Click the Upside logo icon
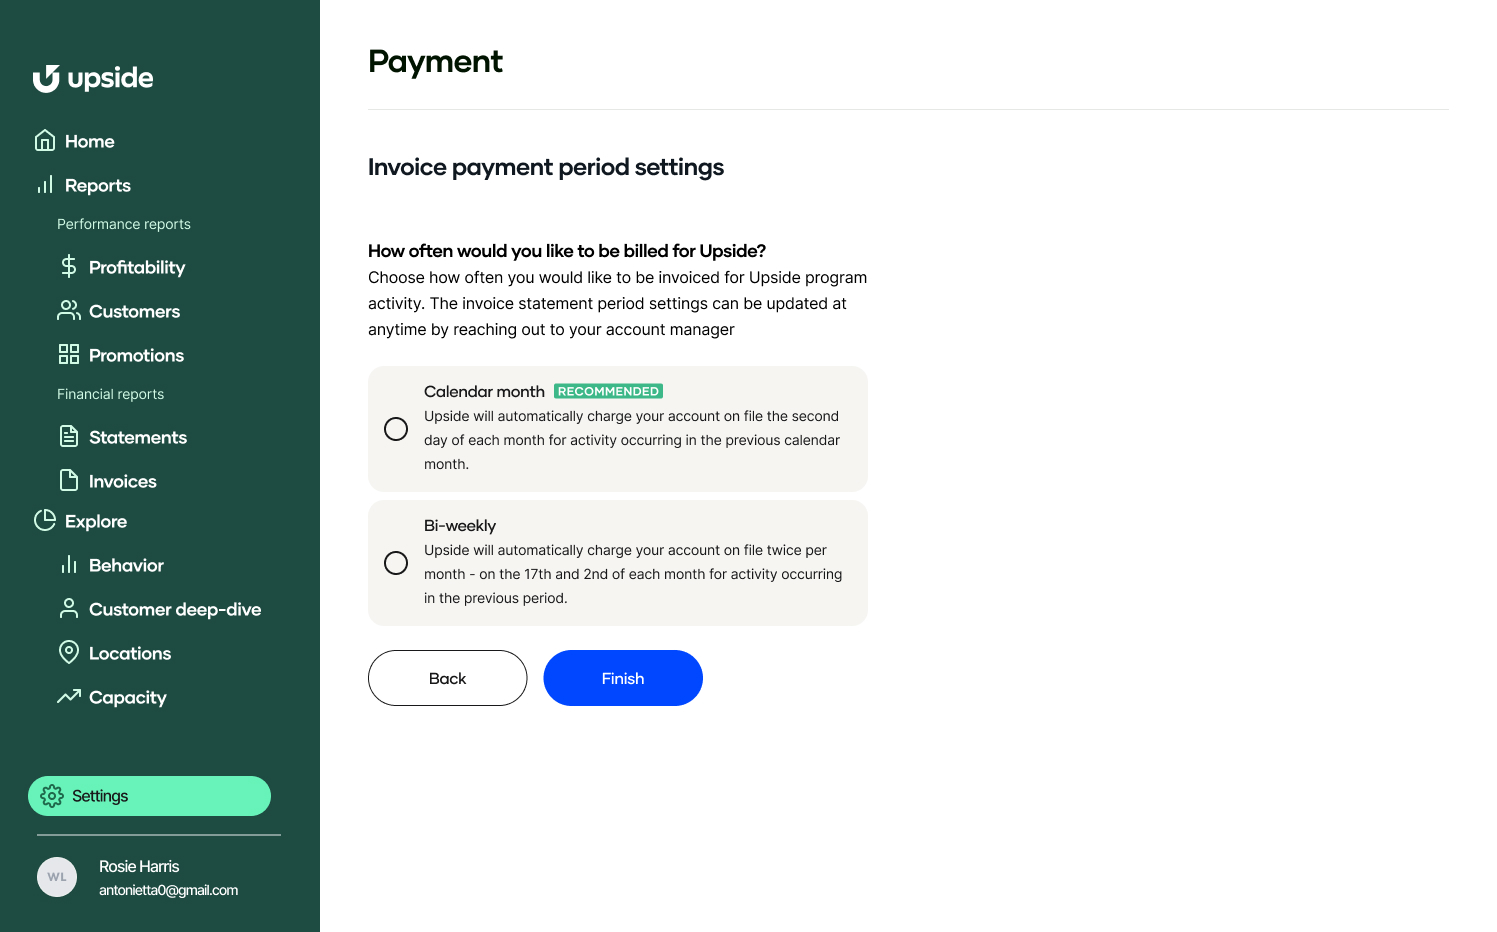 46,78
